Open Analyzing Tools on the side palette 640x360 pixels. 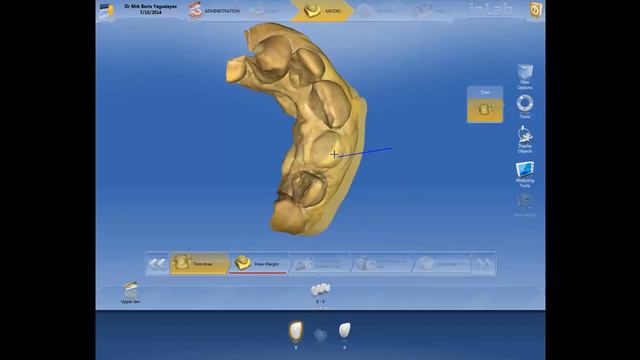tap(524, 174)
